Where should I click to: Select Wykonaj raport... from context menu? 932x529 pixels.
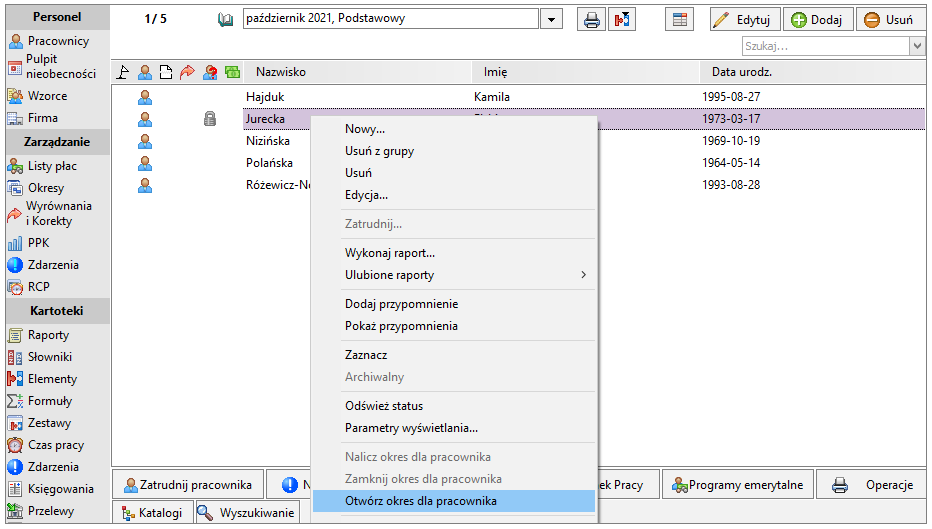(x=390, y=253)
